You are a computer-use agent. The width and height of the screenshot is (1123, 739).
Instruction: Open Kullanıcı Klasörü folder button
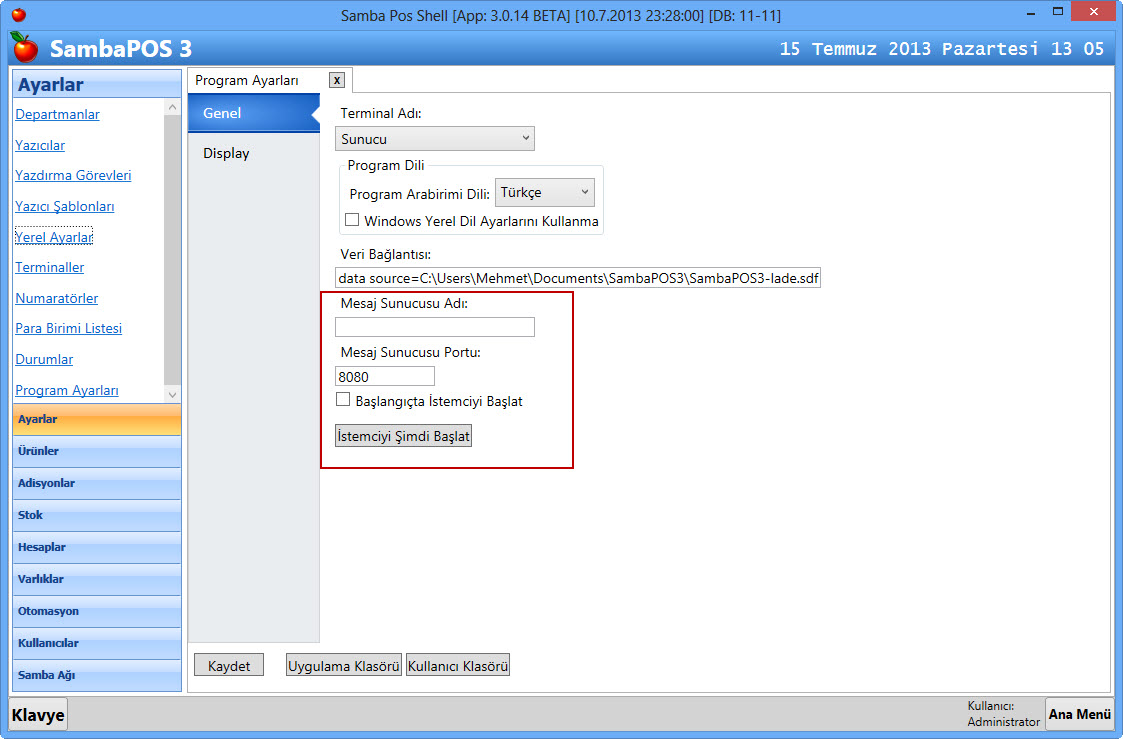click(458, 666)
